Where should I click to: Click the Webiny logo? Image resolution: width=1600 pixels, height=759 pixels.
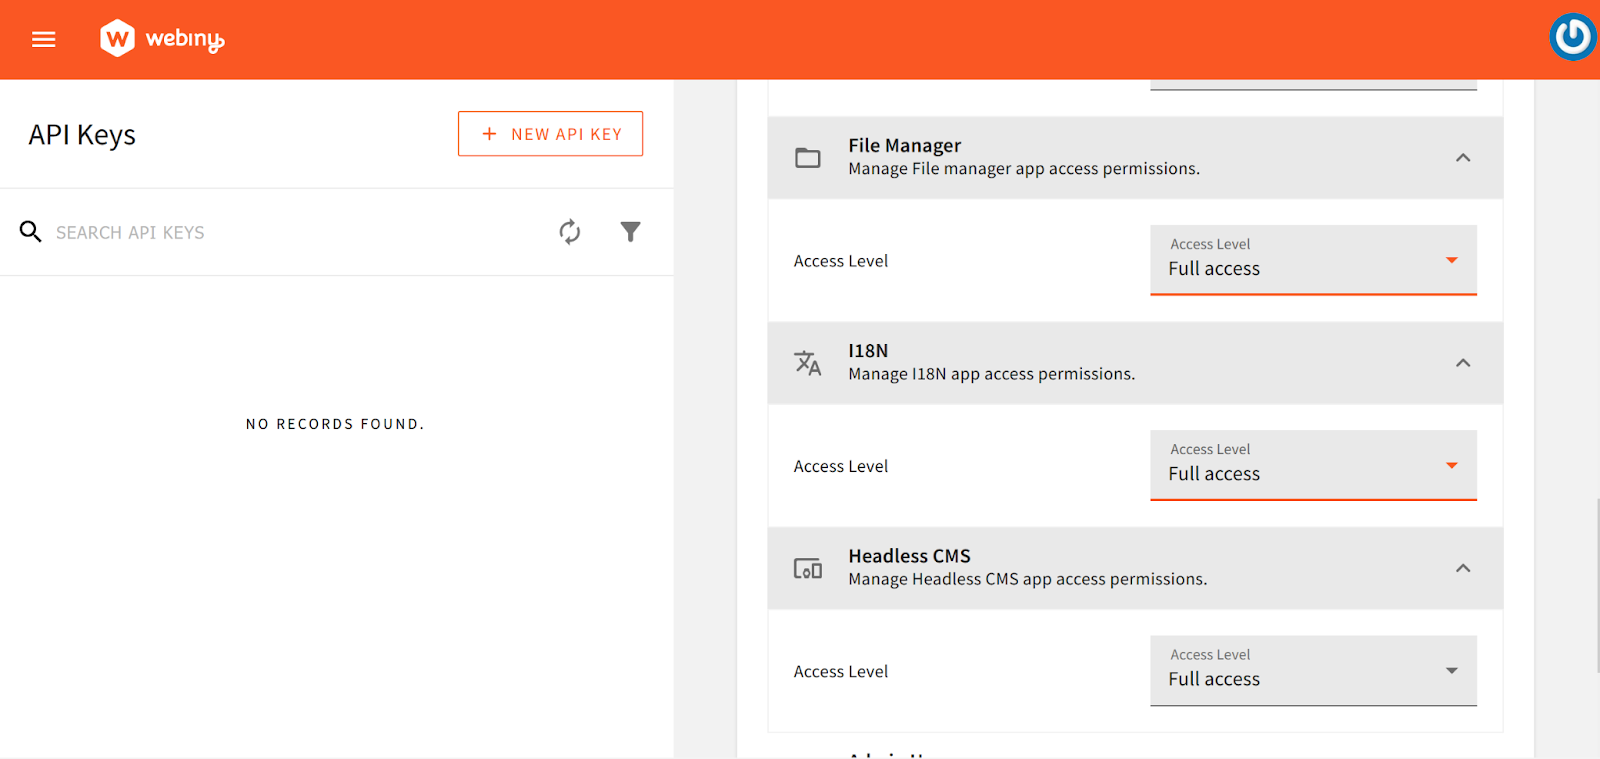[162, 39]
